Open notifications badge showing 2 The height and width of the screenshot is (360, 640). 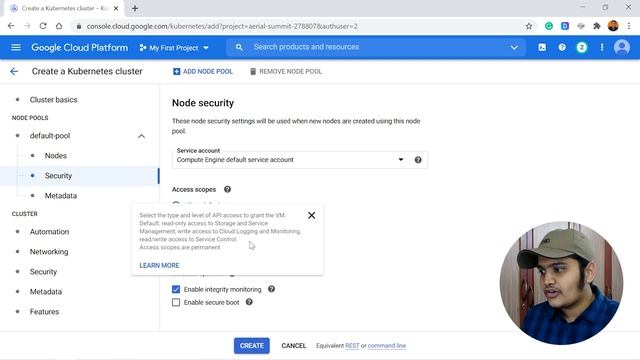pos(582,47)
